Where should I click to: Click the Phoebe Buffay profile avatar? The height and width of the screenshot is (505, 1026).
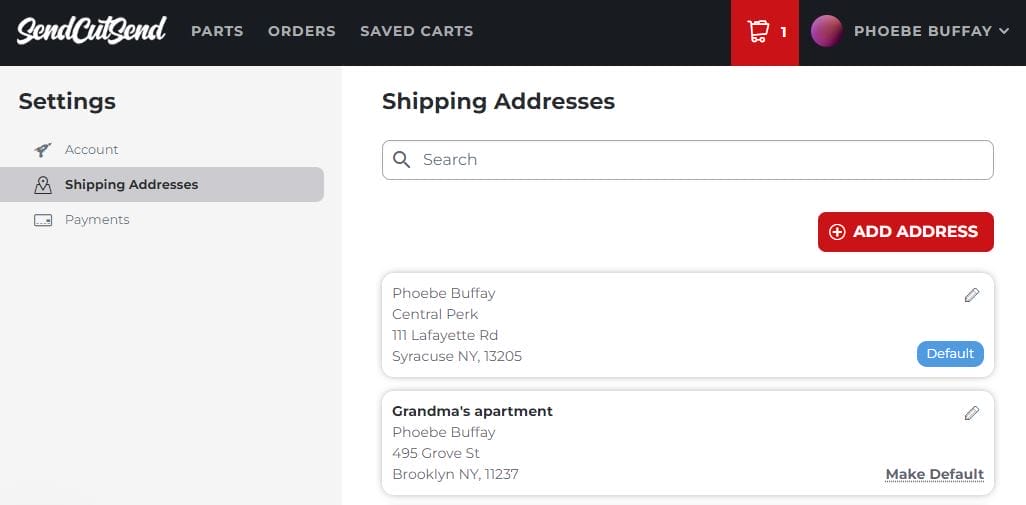(826, 31)
